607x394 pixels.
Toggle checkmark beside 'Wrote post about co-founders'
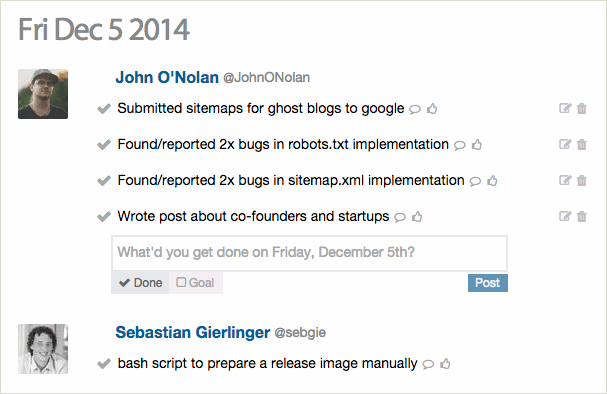104,217
